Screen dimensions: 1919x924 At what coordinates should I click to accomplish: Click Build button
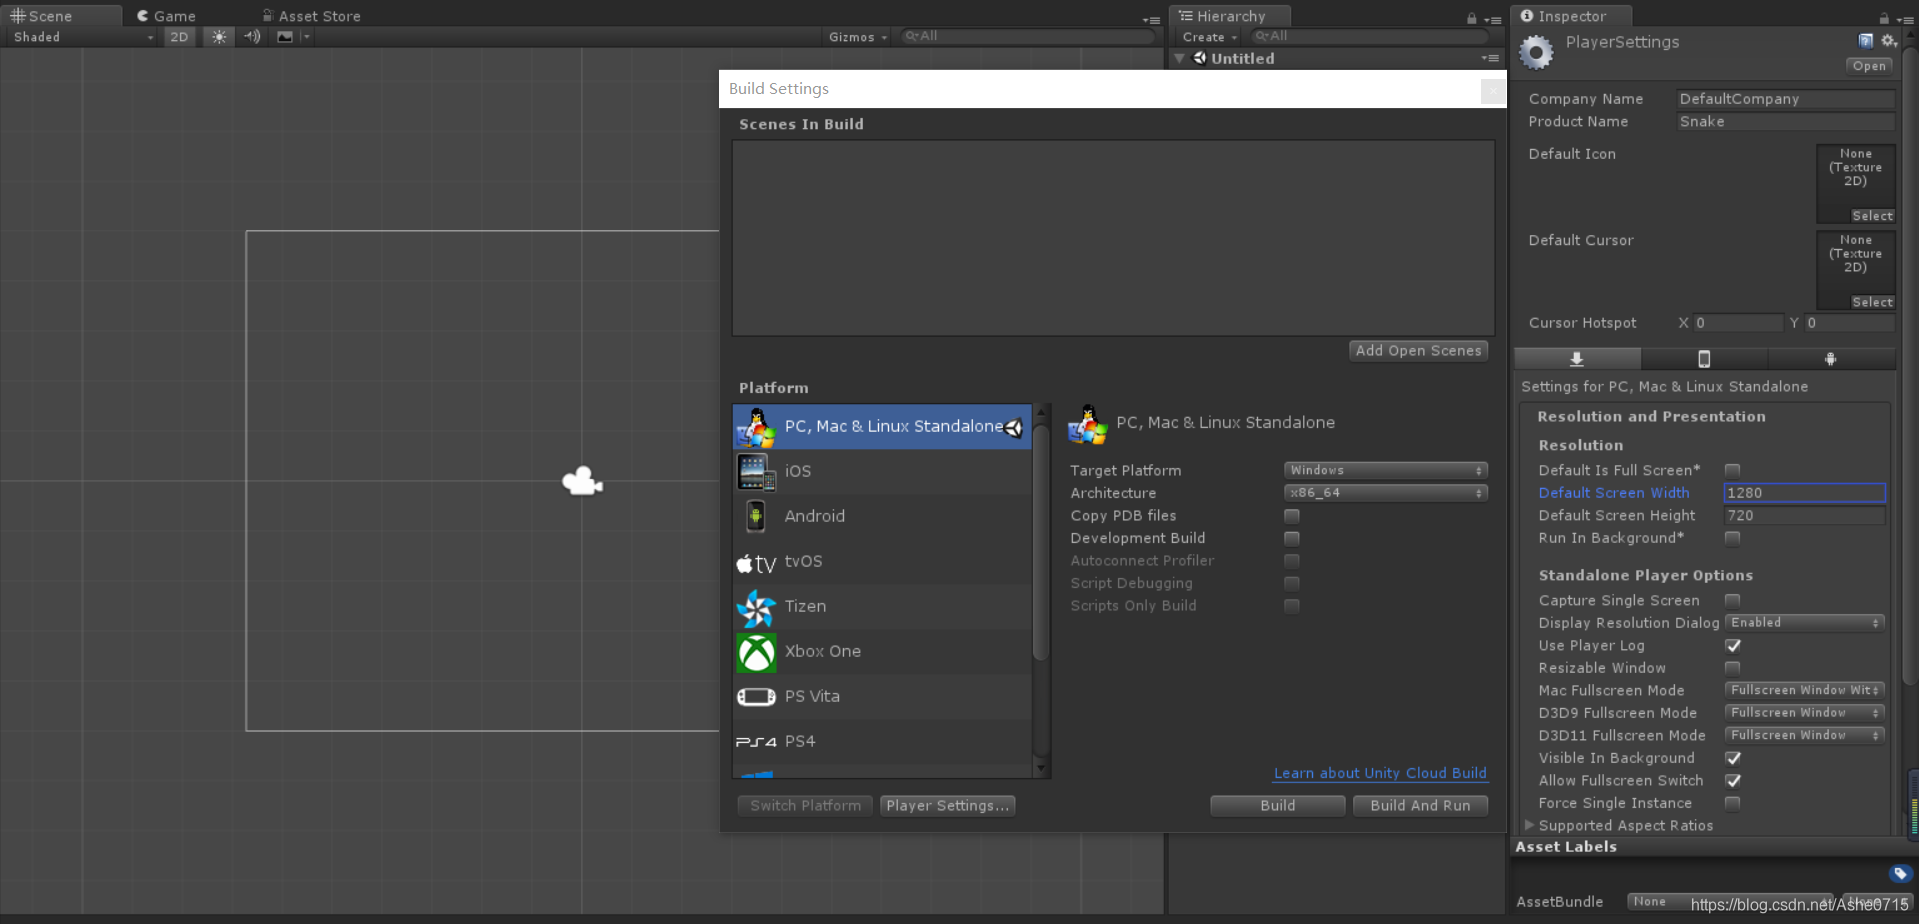click(x=1277, y=806)
